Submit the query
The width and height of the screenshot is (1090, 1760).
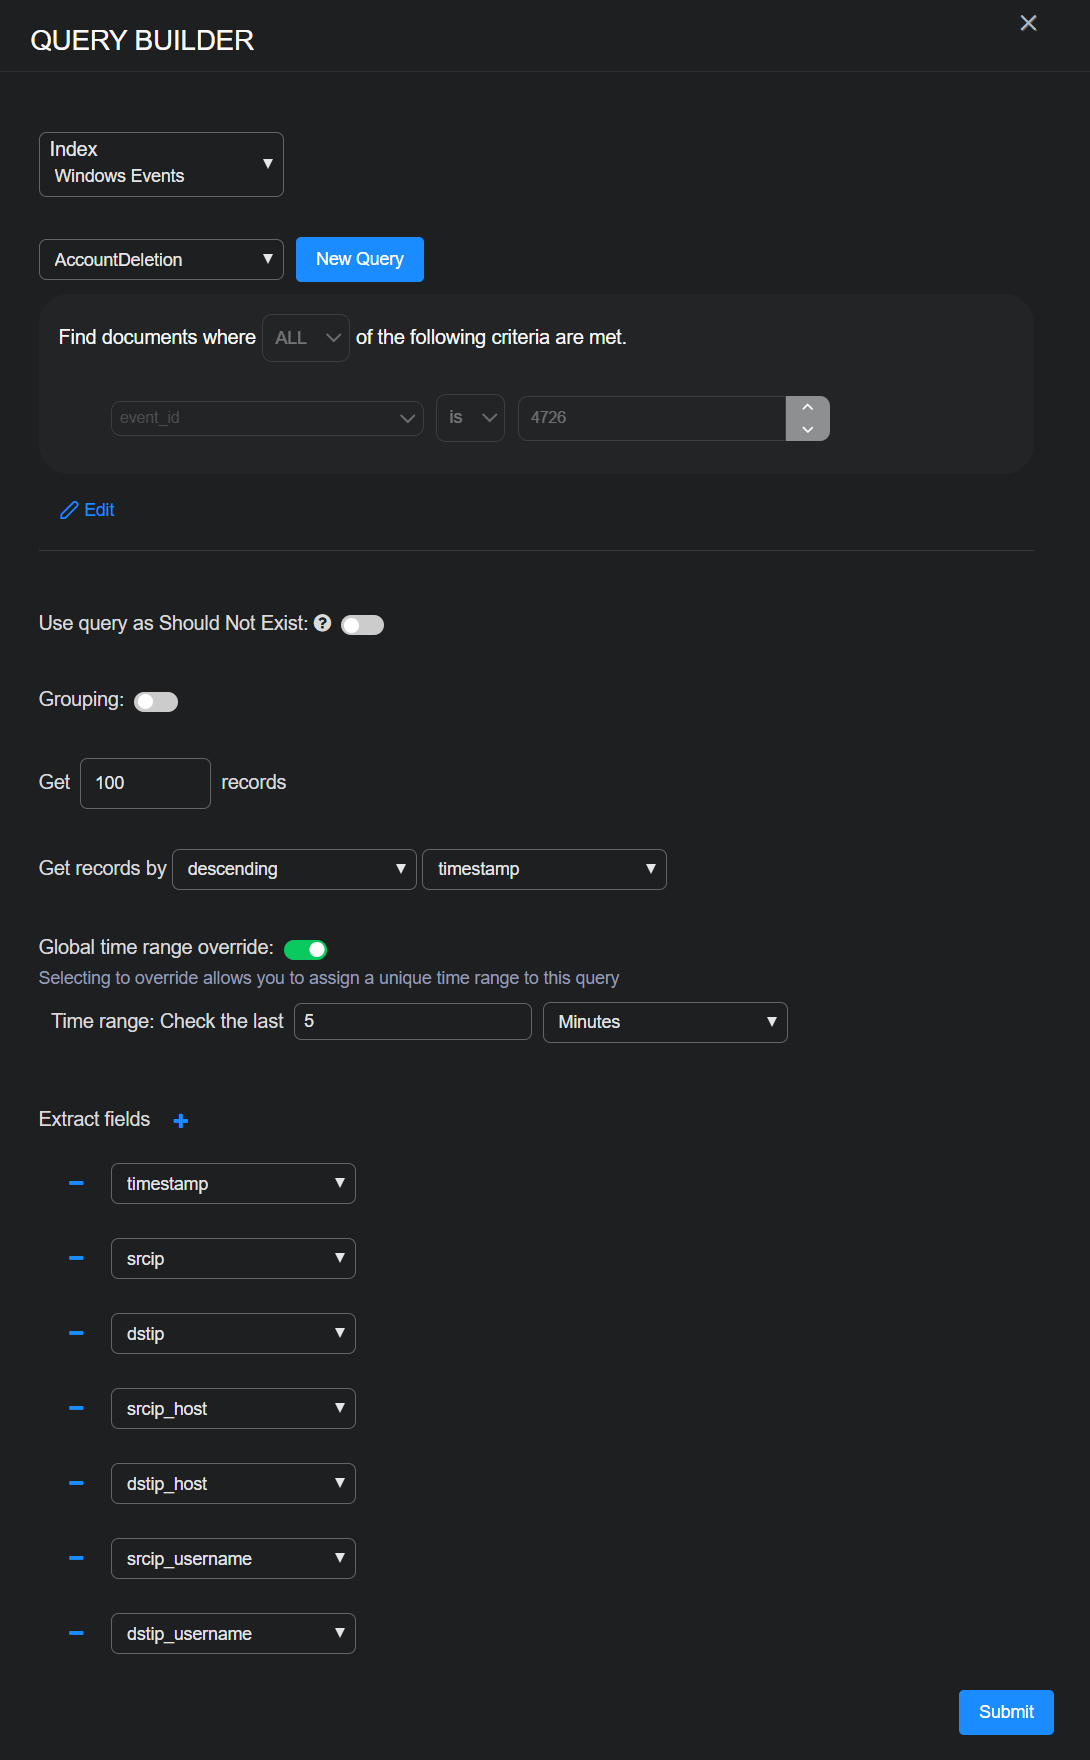(x=1005, y=1712)
